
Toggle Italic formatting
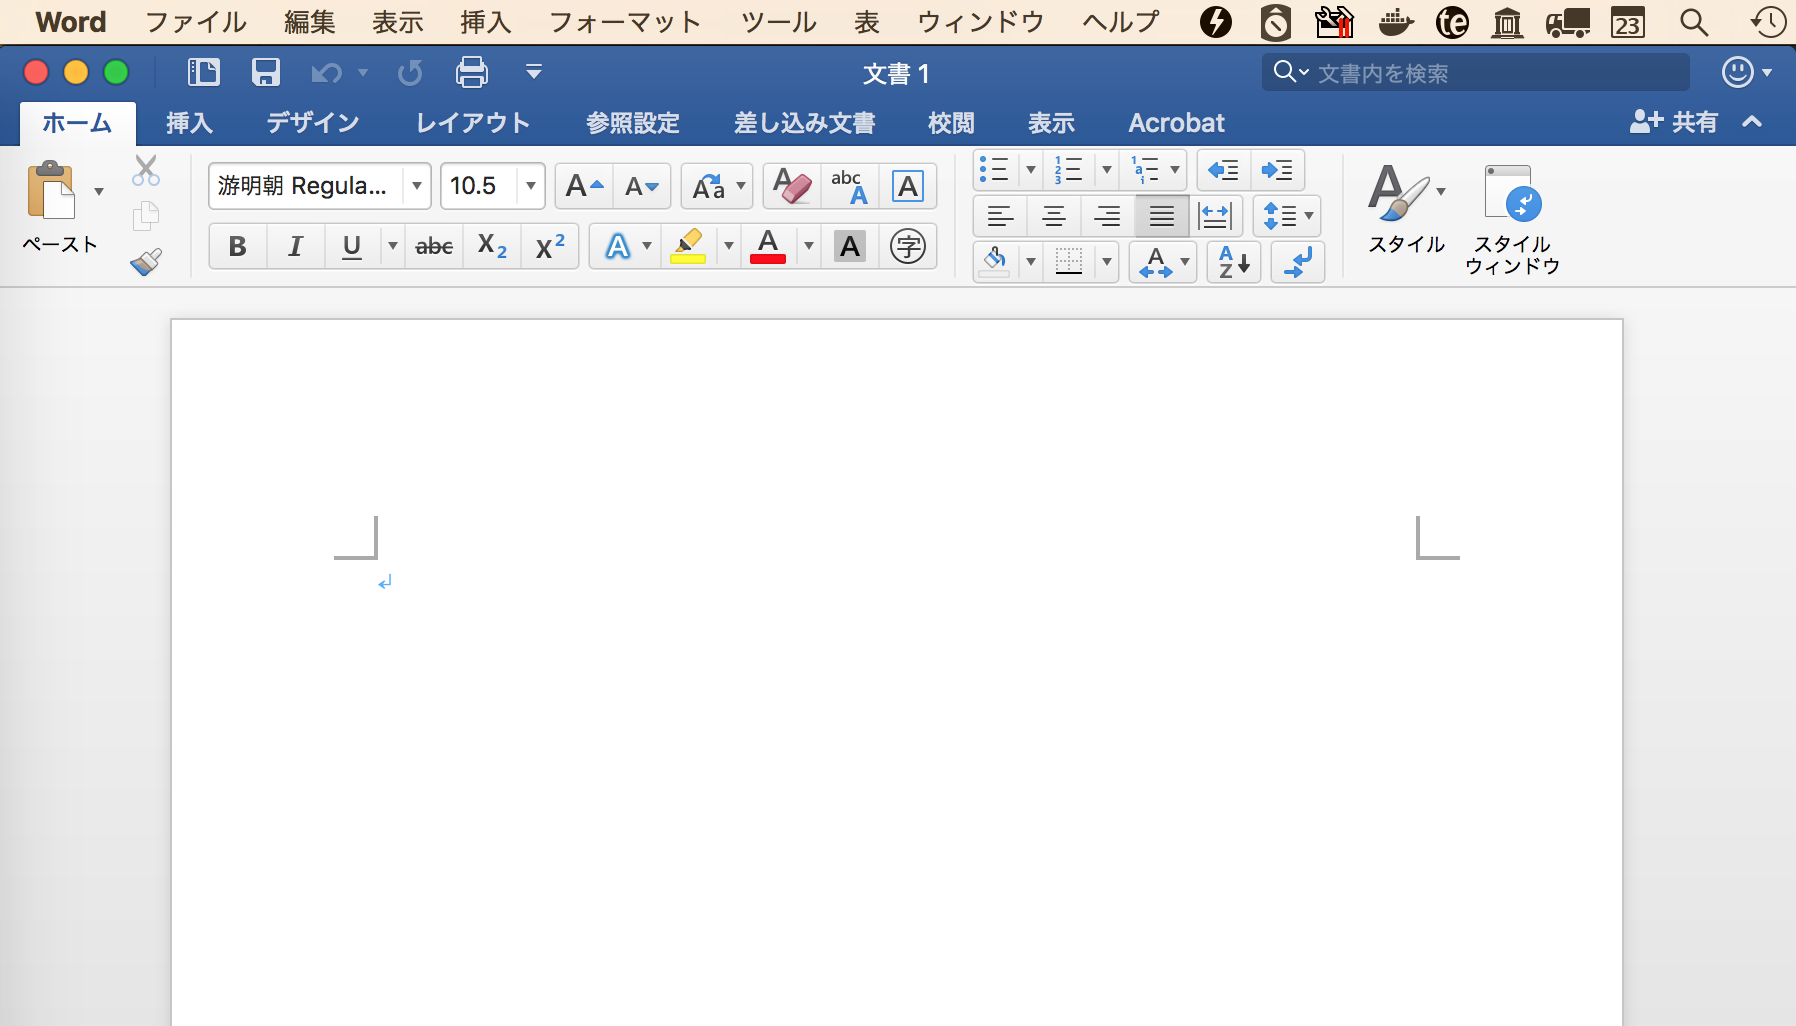coord(295,246)
